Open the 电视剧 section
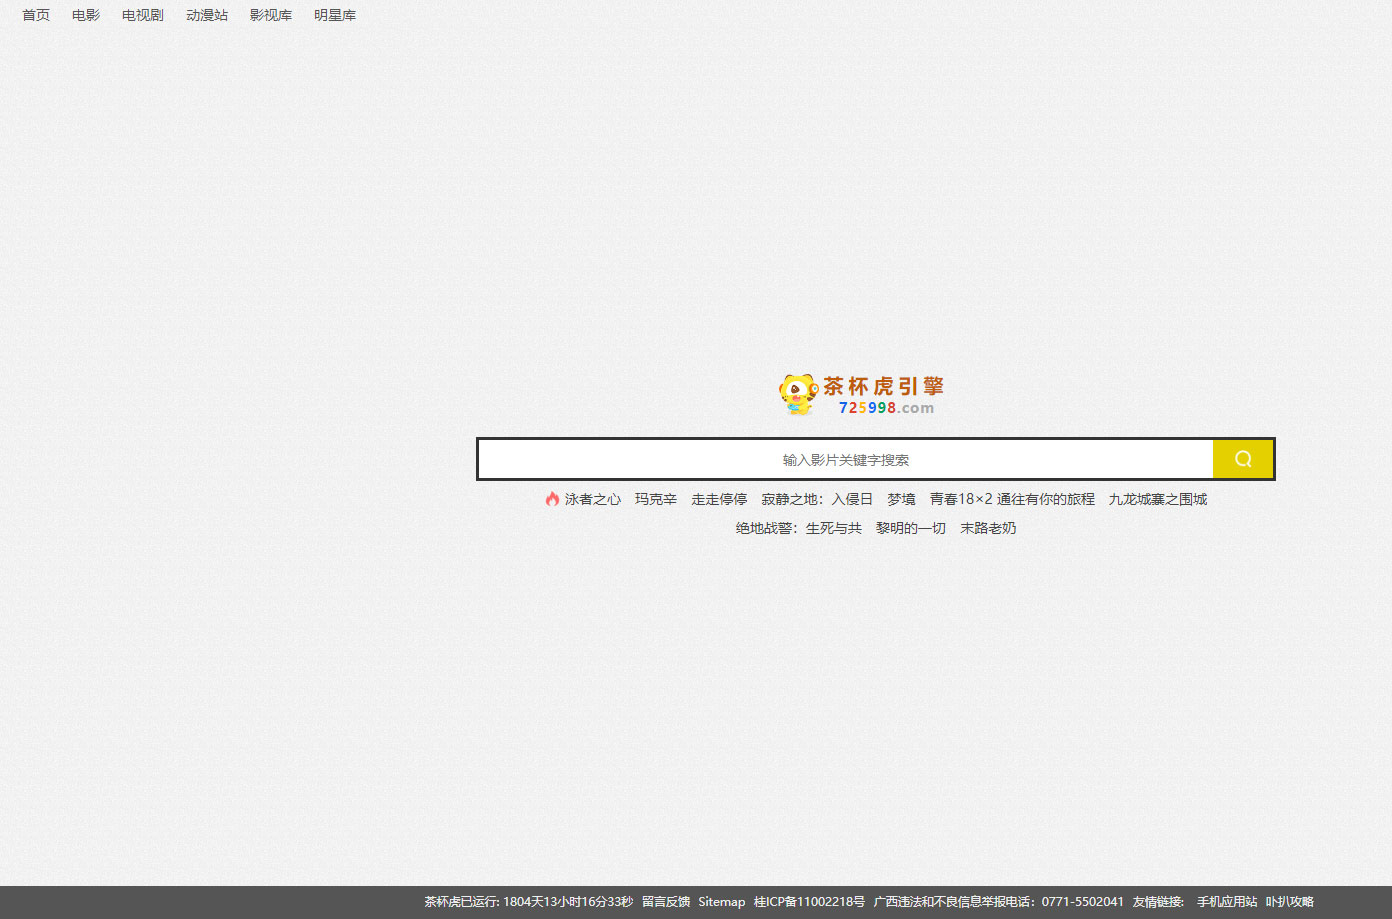The width and height of the screenshot is (1392, 919). (x=143, y=15)
